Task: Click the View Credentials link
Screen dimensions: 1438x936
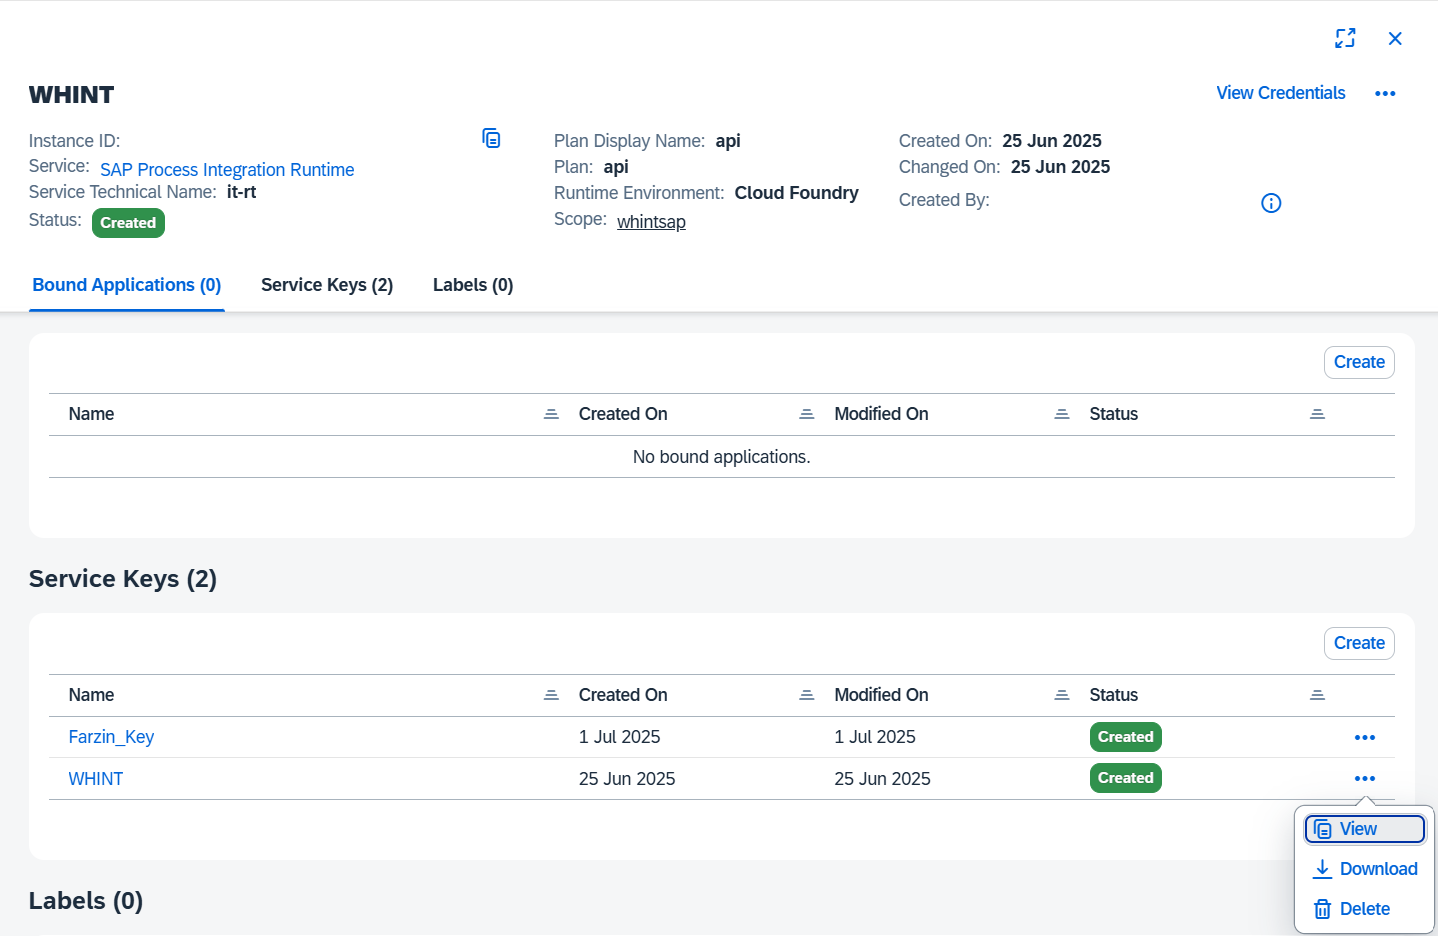Action: (x=1280, y=93)
